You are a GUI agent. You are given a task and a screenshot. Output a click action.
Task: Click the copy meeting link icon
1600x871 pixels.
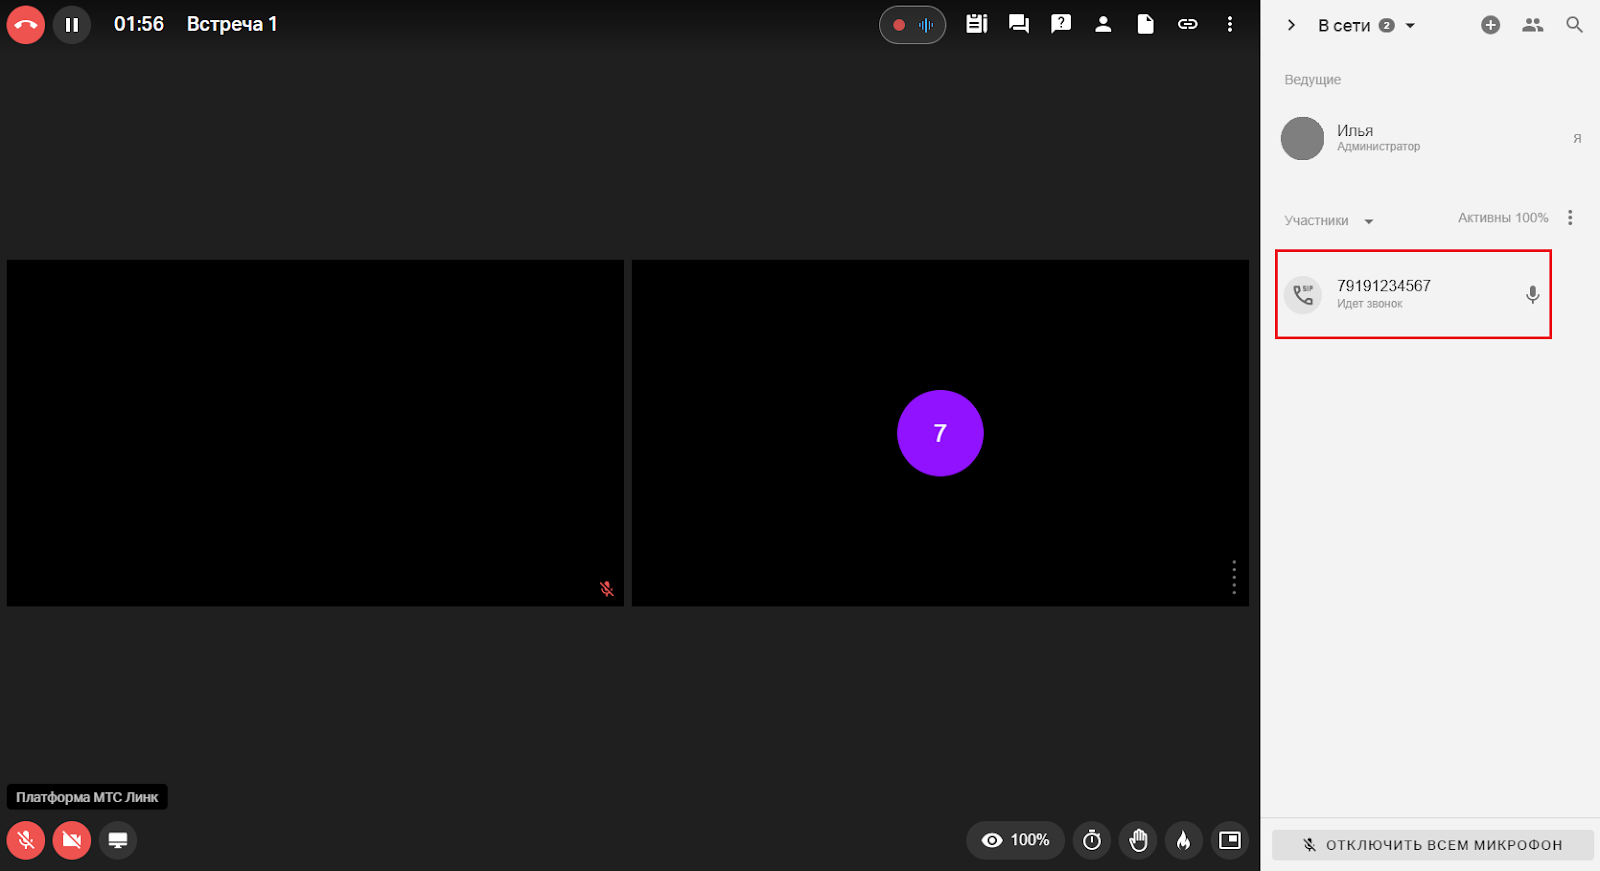coord(1187,24)
